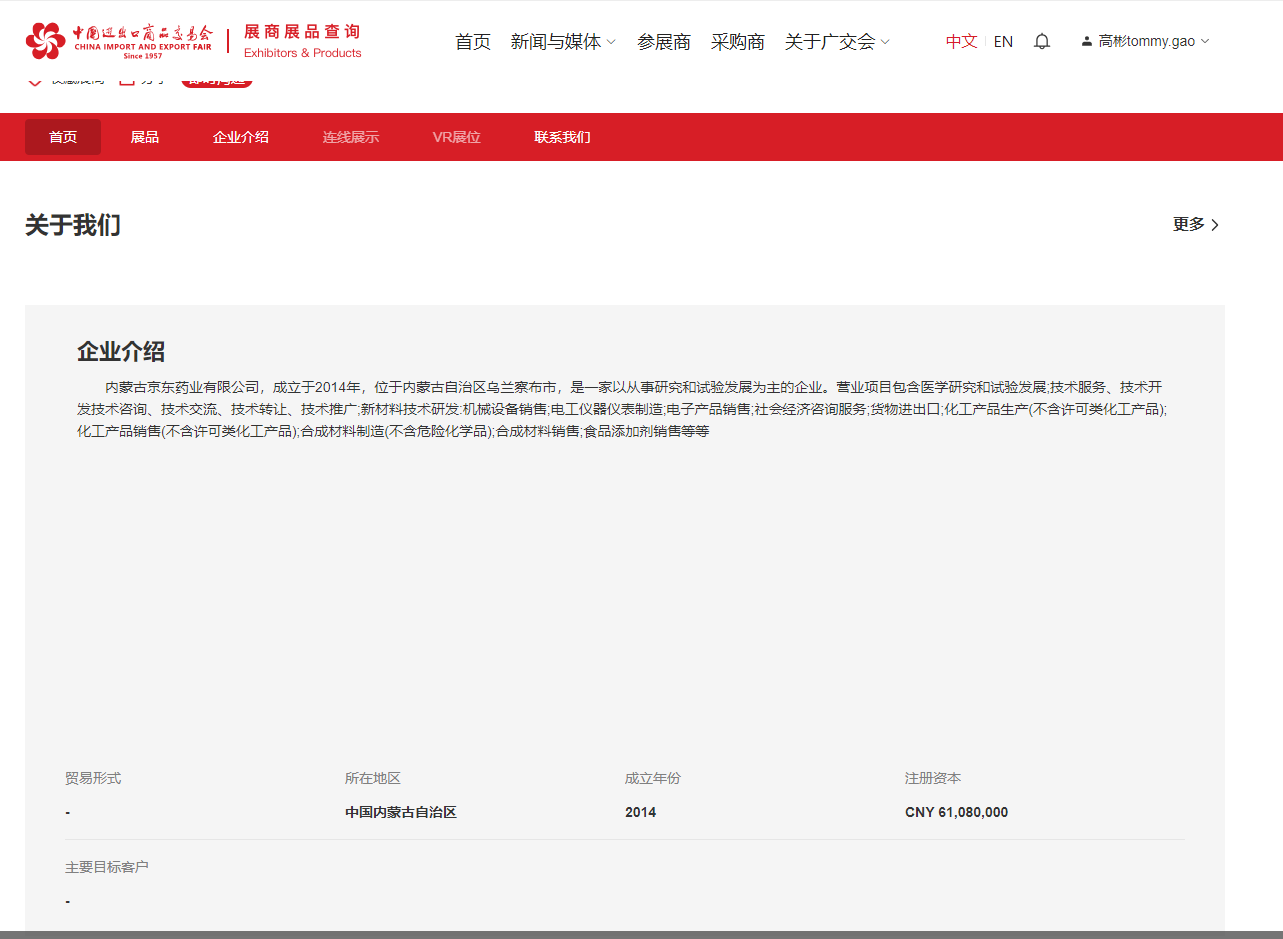This screenshot has width=1283, height=939.
Task: Switch language to 中文
Action: pos(961,42)
